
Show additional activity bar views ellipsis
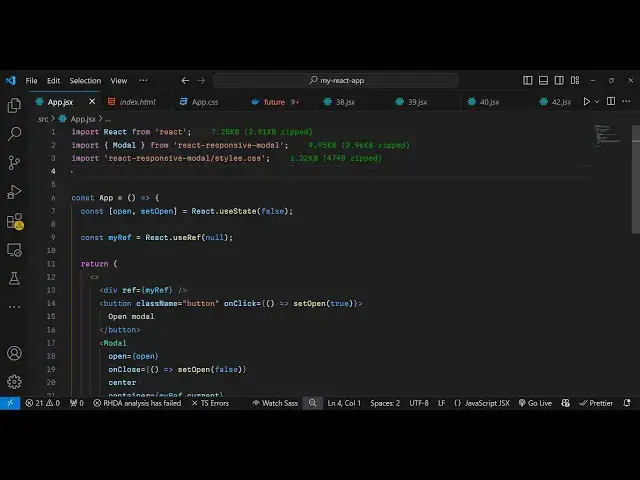14,307
